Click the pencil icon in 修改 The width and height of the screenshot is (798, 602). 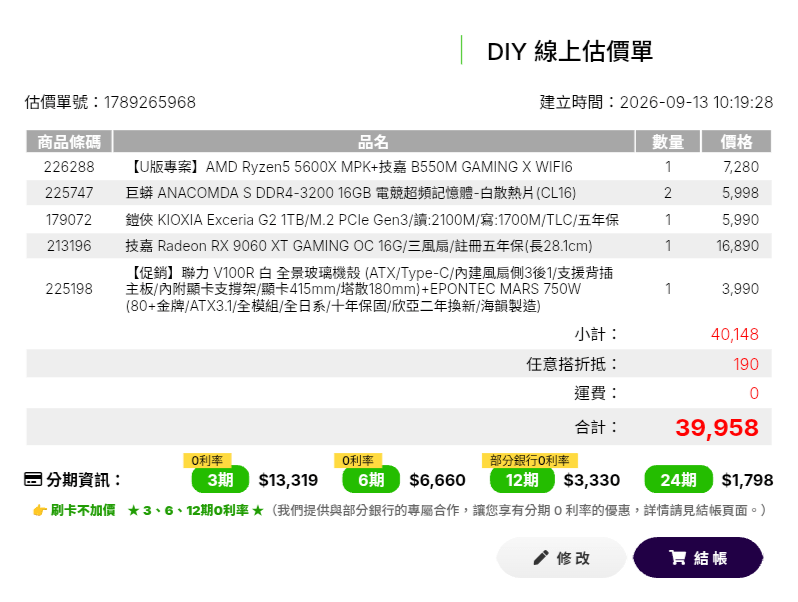[540, 558]
